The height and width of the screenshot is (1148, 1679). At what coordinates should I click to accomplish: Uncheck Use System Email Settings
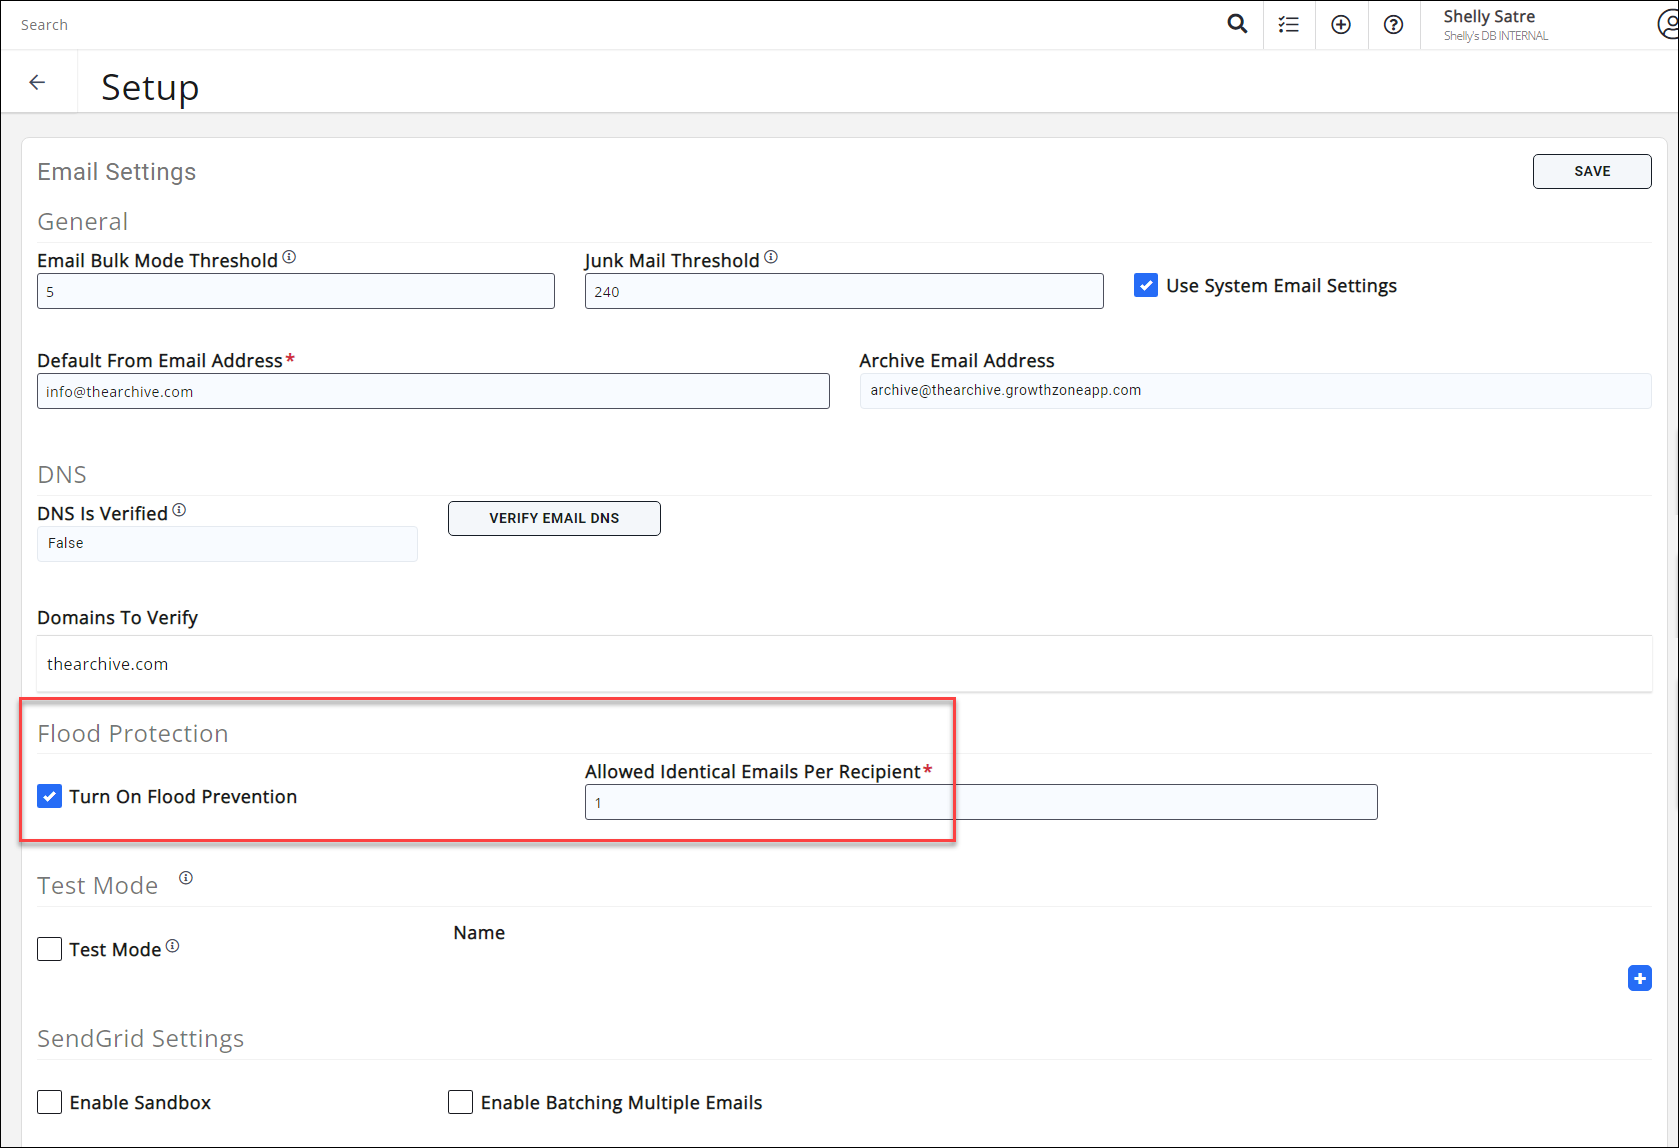pyautogui.click(x=1146, y=285)
